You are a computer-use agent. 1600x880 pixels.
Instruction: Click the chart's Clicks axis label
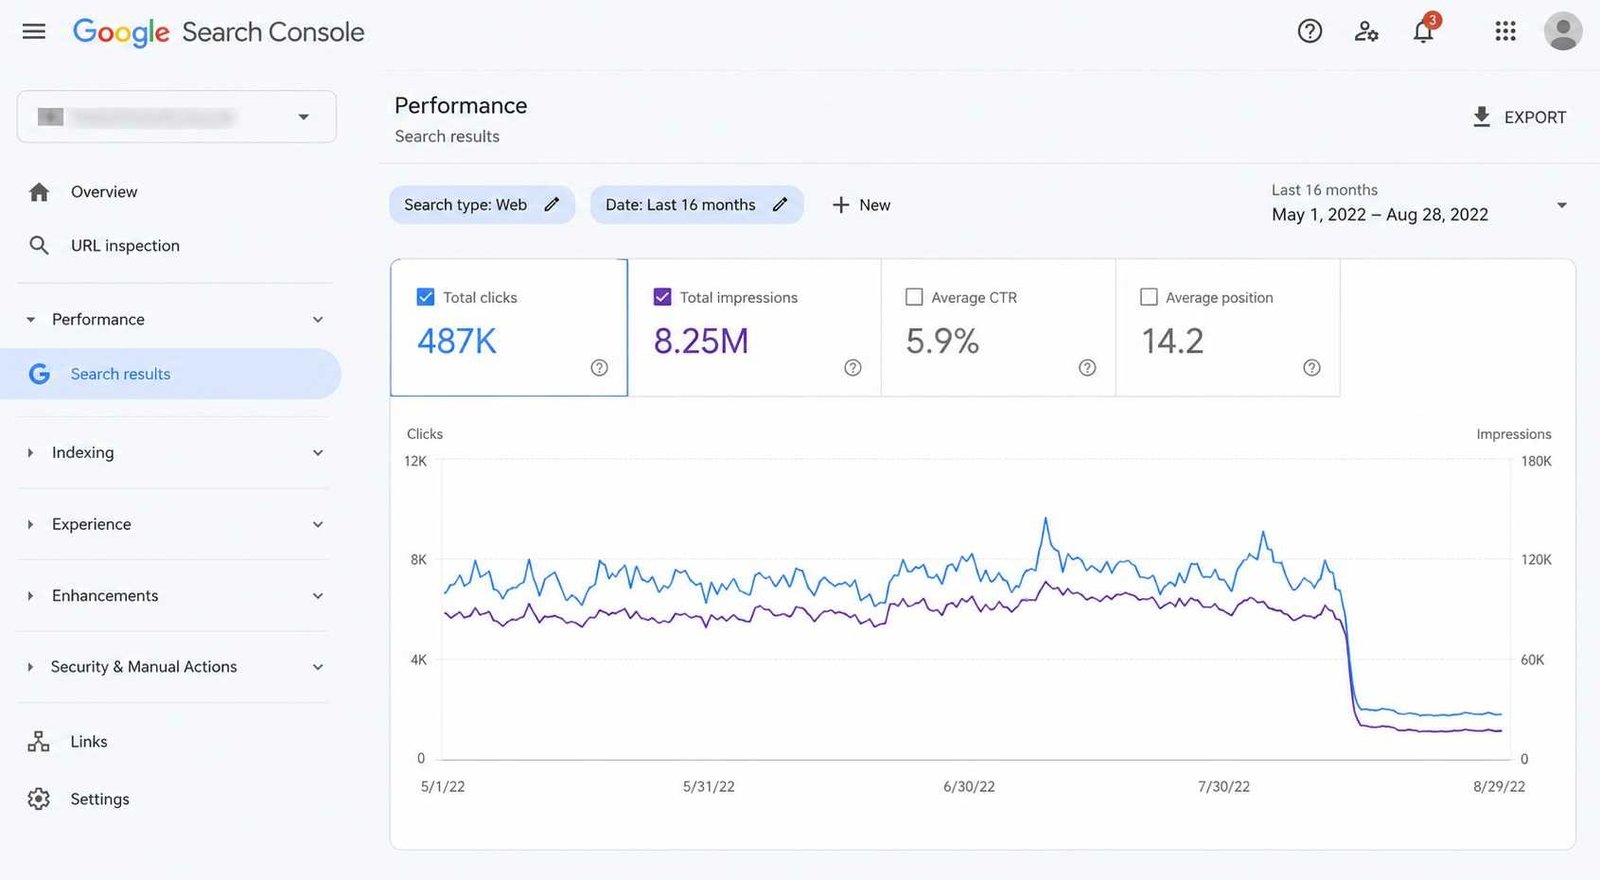(425, 434)
